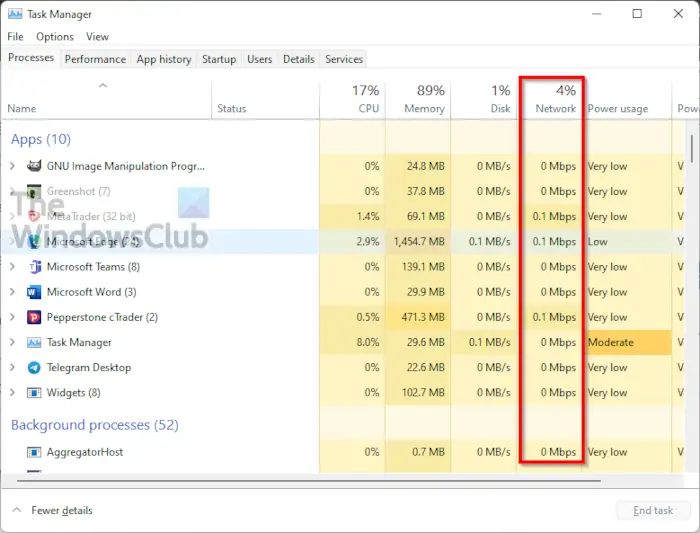
Task: Switch to the App history tab
Action: (x=164, y=59)
